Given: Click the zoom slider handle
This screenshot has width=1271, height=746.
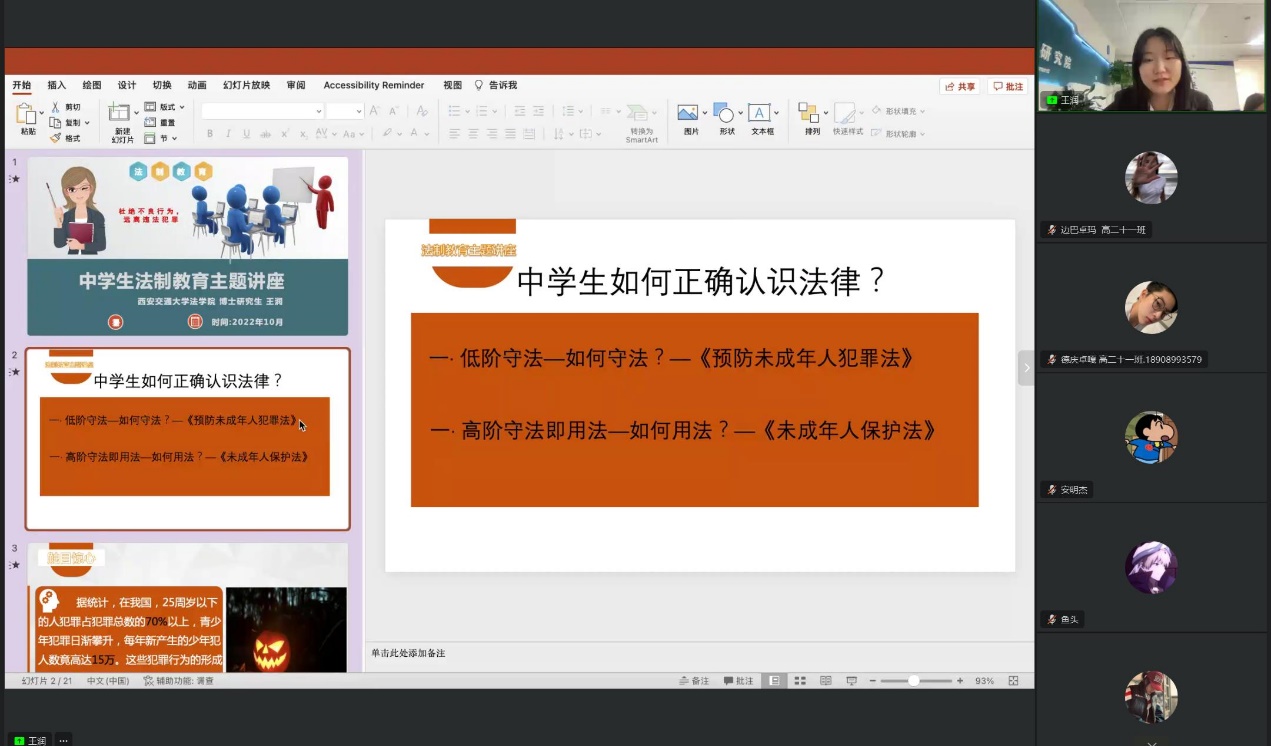Looking at the screenshot, I should 913,681.
